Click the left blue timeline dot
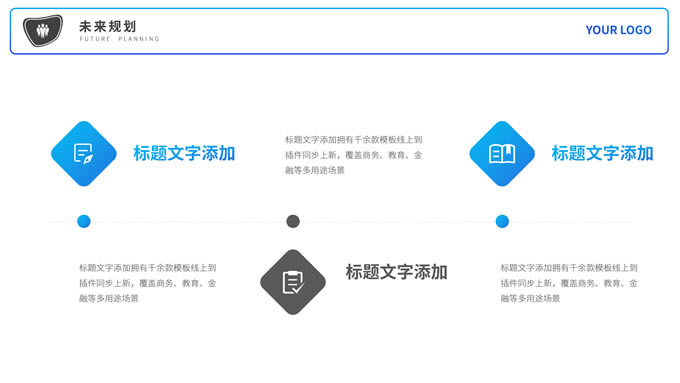Screen dimensions: 680x383 point(84,221)
